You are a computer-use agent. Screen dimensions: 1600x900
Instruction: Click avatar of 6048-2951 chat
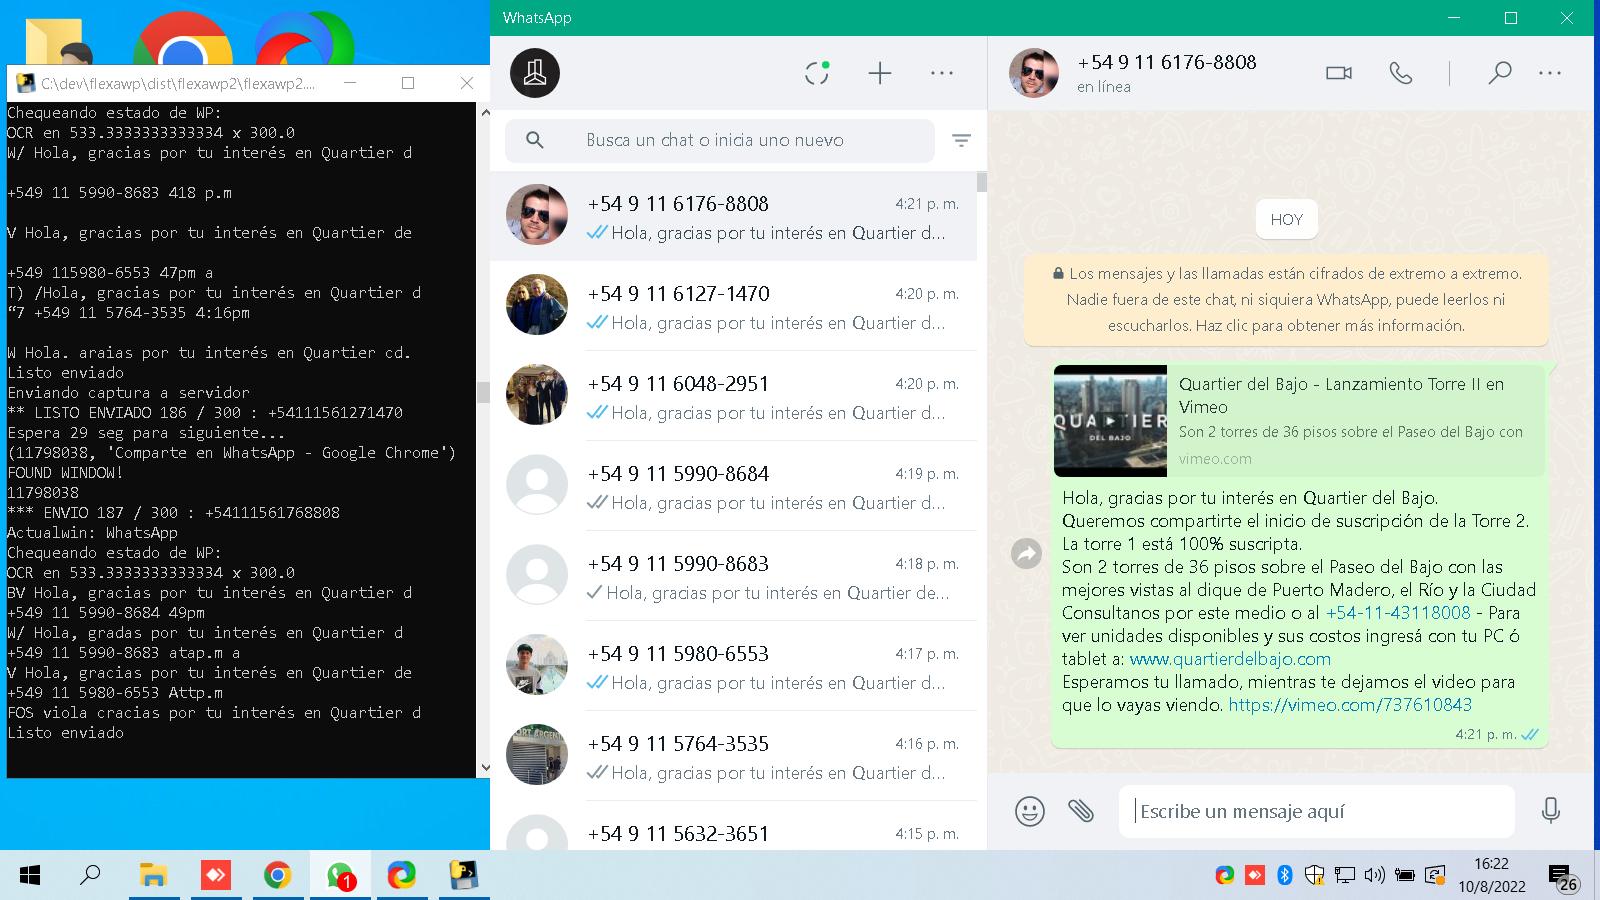(x=537, y=394)
